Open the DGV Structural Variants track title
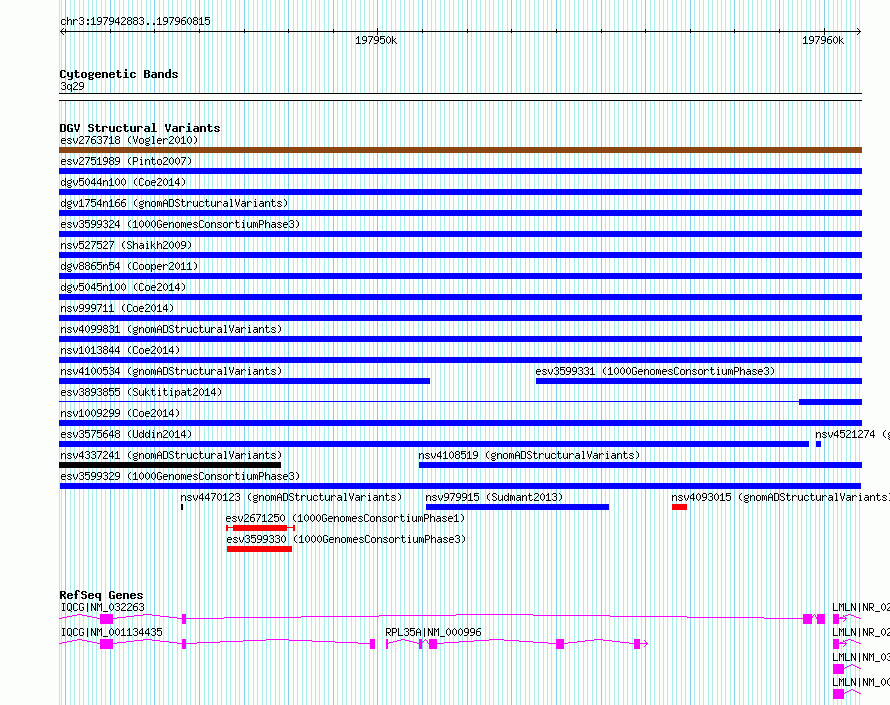 pos(140,128)
